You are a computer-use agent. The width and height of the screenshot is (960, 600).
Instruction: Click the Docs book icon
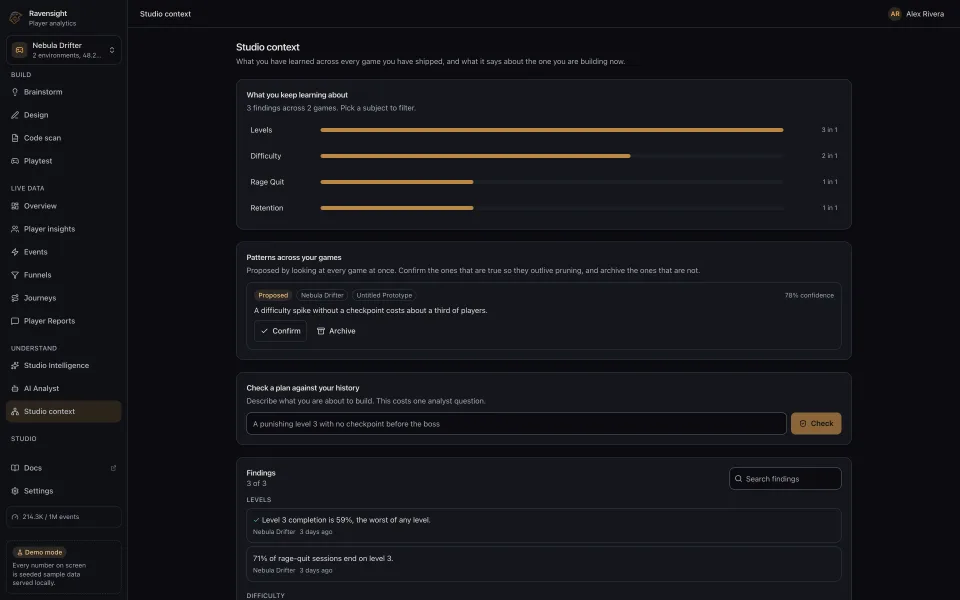[15, 468]
